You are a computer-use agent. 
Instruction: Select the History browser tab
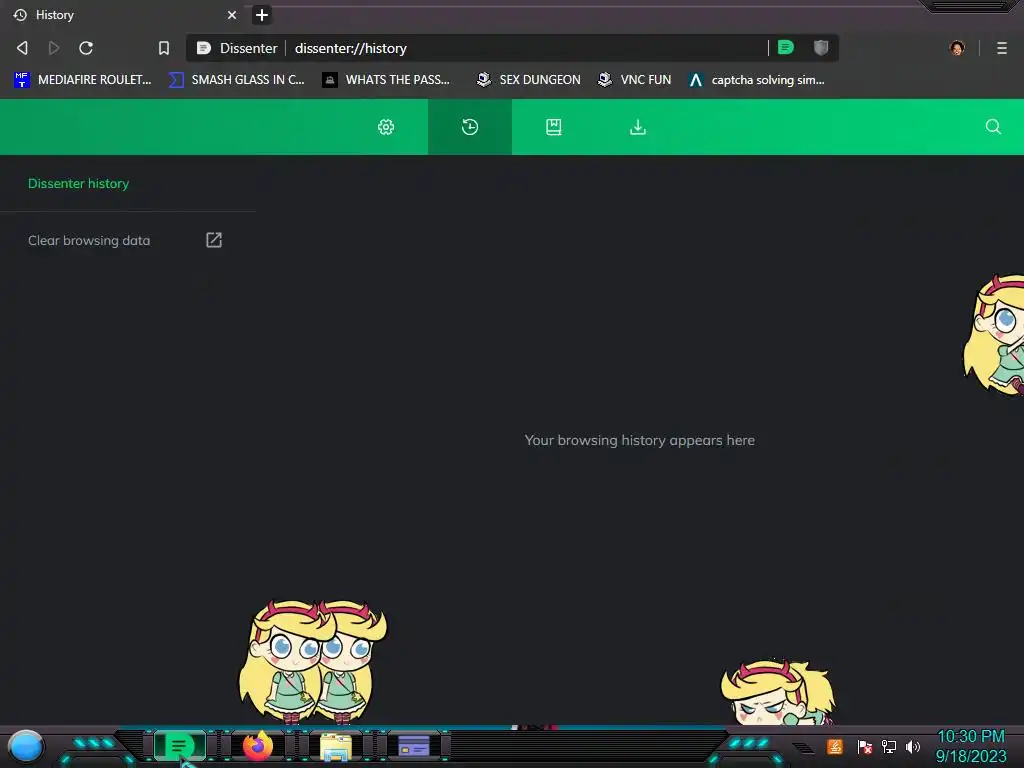pos(126,14)
